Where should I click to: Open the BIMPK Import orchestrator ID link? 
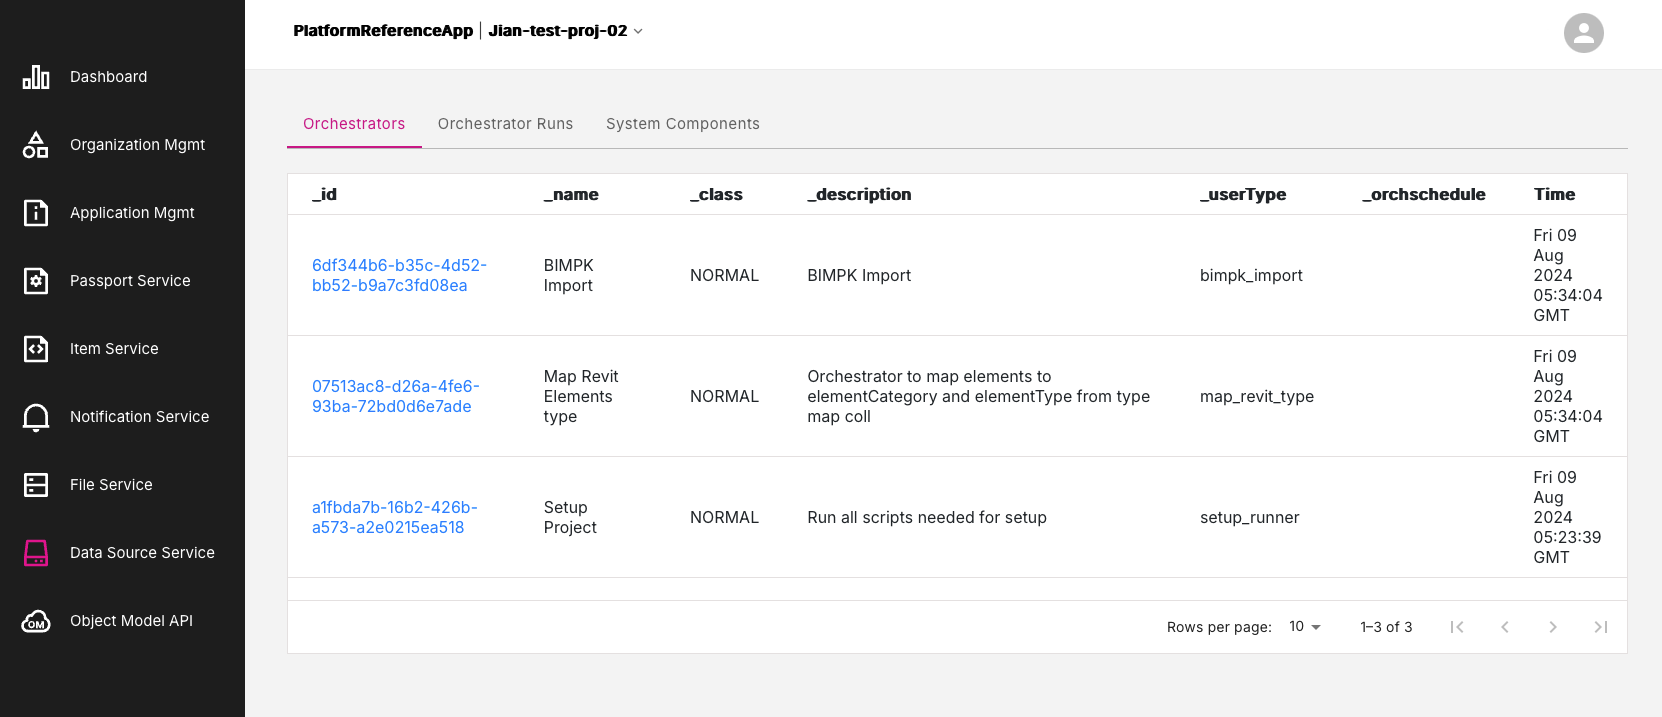point(399,275)
